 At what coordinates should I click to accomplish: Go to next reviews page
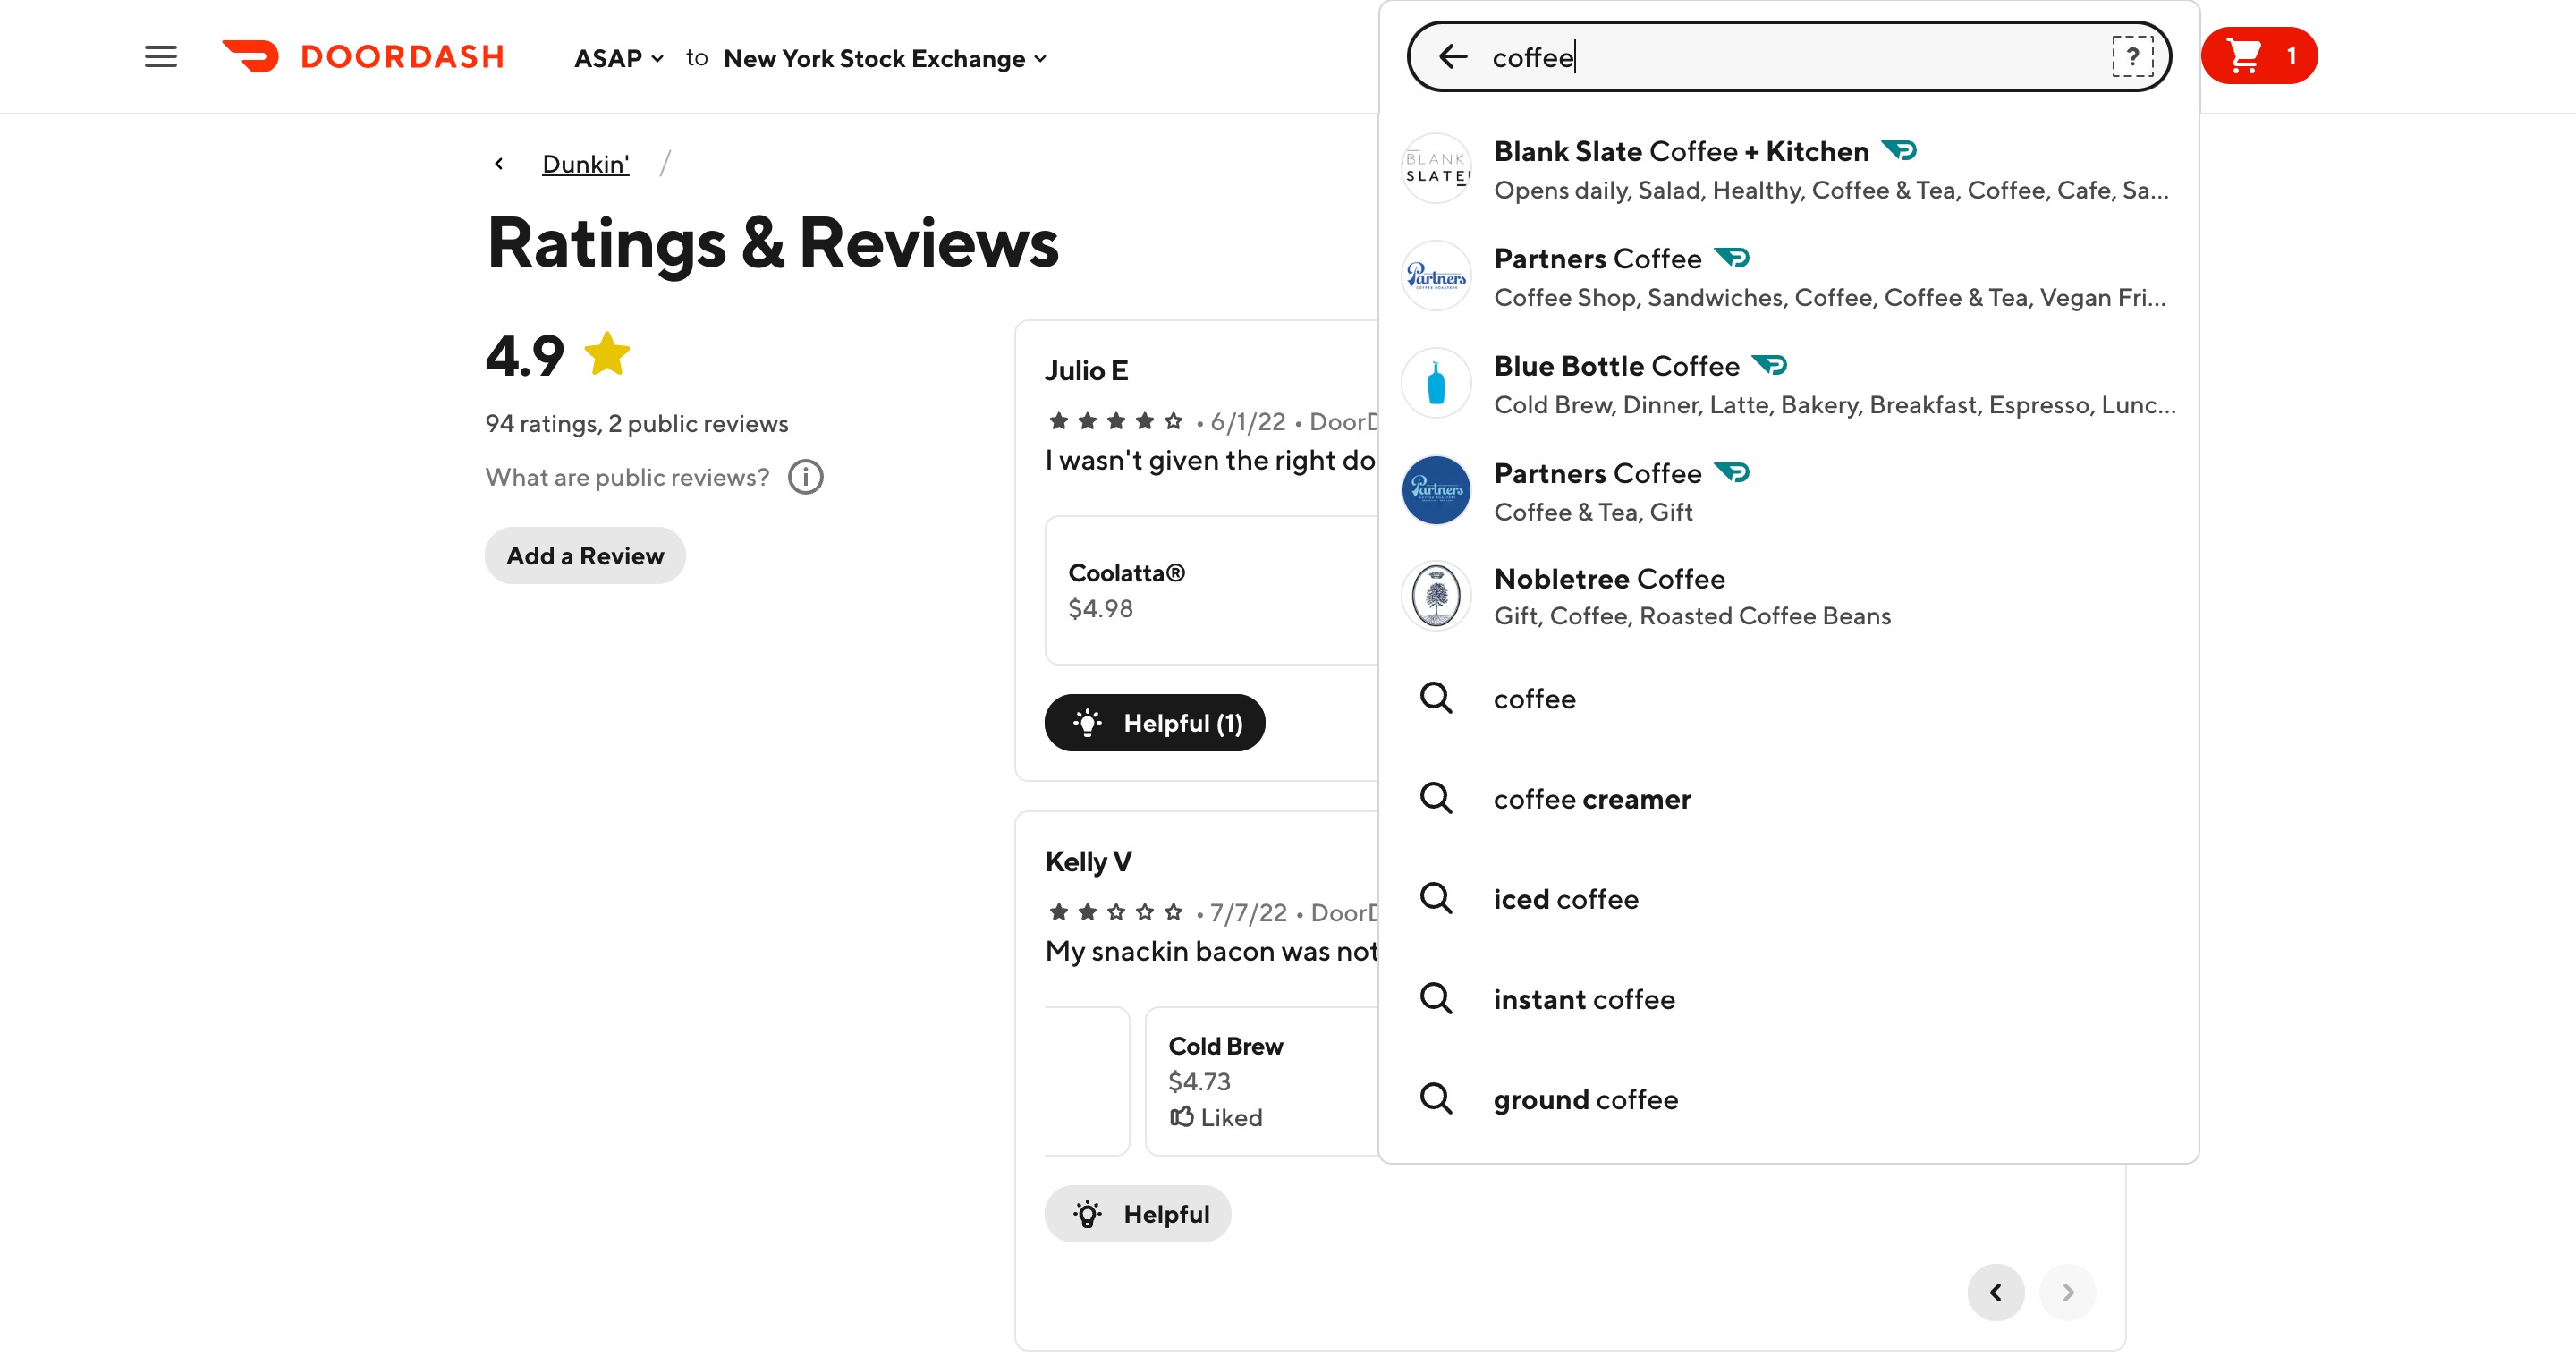point(2068,1292)
